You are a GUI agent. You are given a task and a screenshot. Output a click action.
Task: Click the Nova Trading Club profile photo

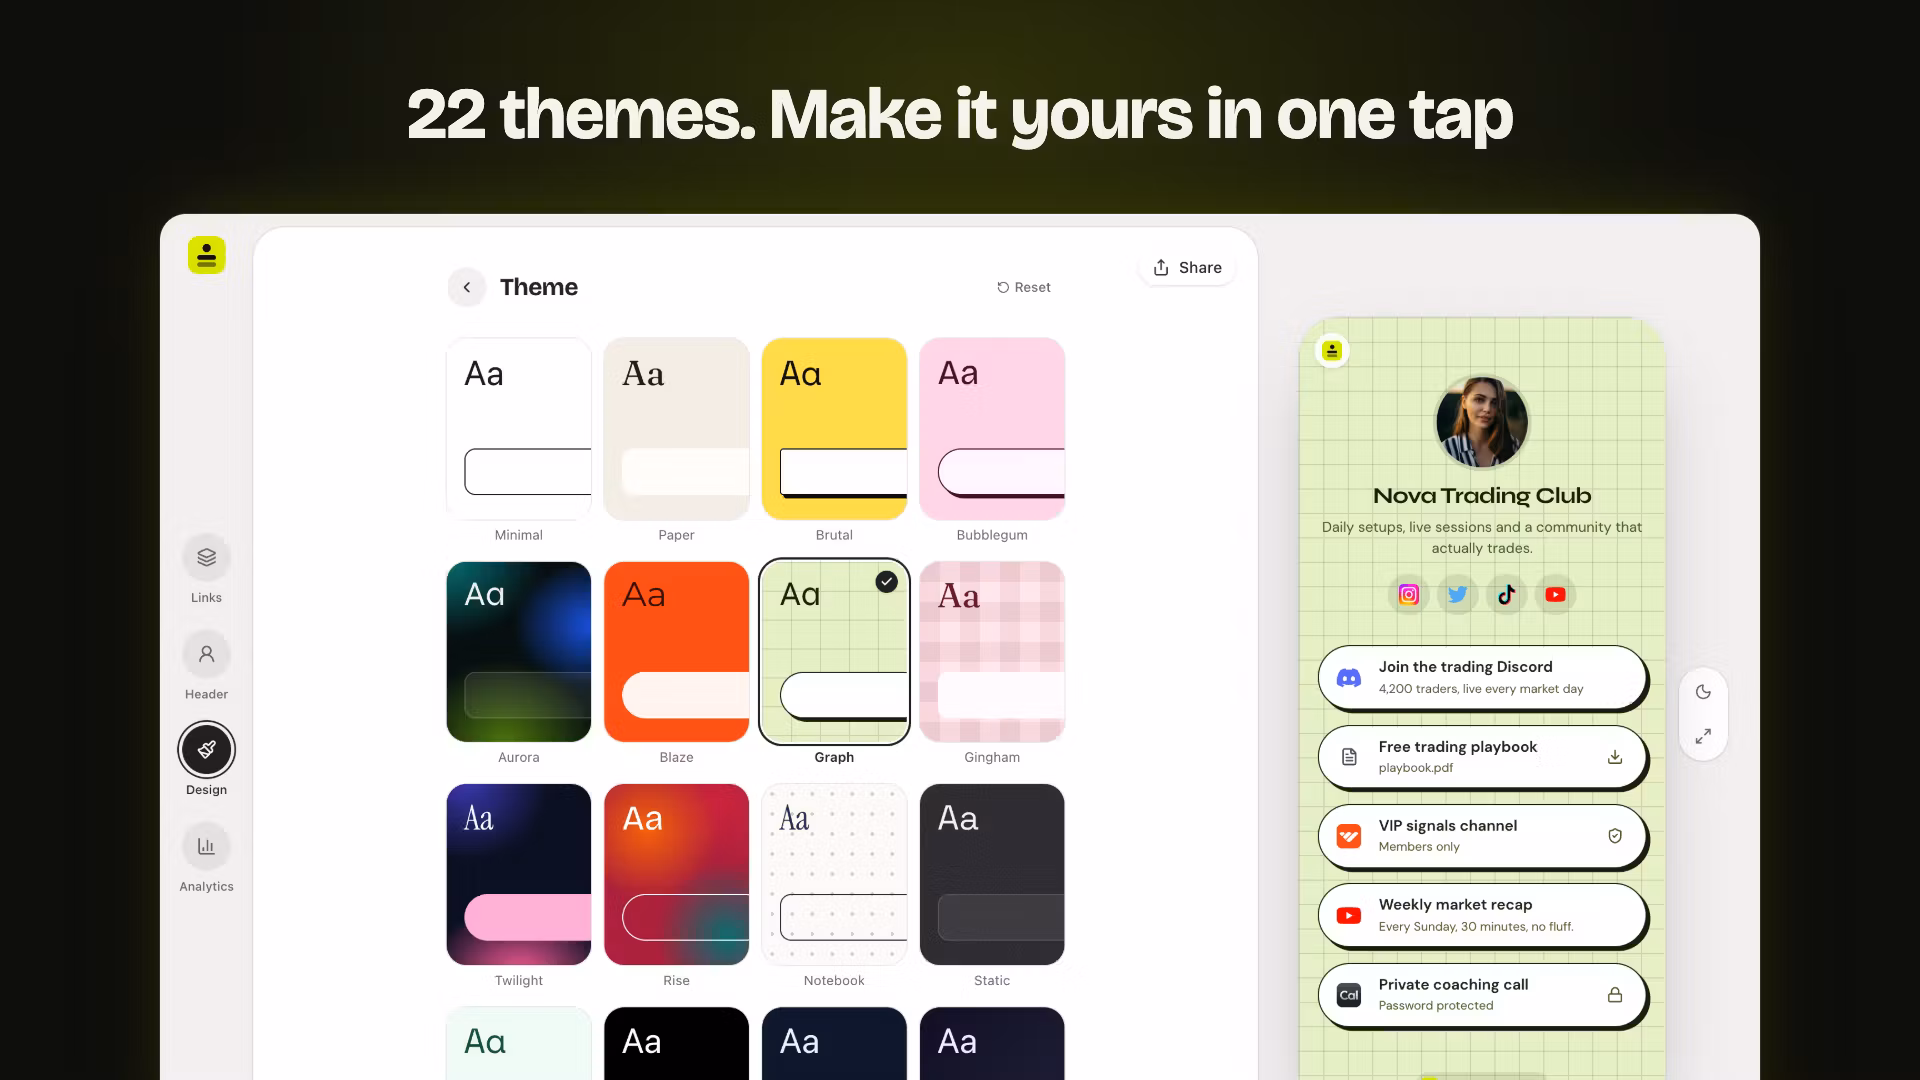[1481, 422]
